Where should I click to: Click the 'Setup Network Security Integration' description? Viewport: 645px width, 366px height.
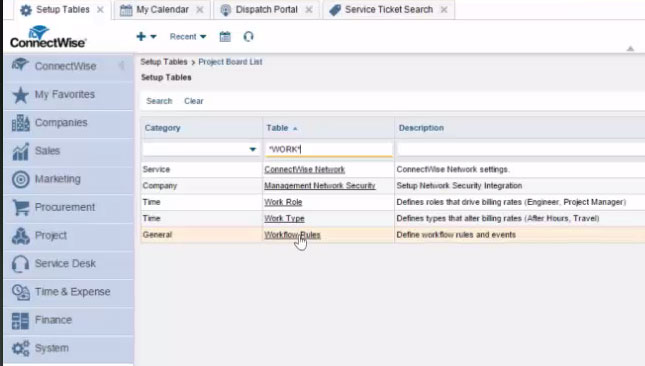[x=459, y=186]
